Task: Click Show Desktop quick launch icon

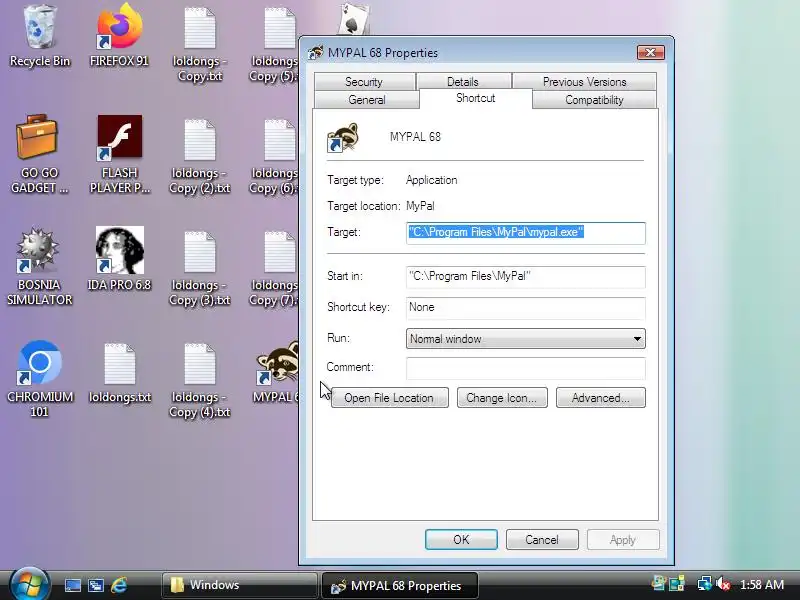Action: click(x=72, y=585)
